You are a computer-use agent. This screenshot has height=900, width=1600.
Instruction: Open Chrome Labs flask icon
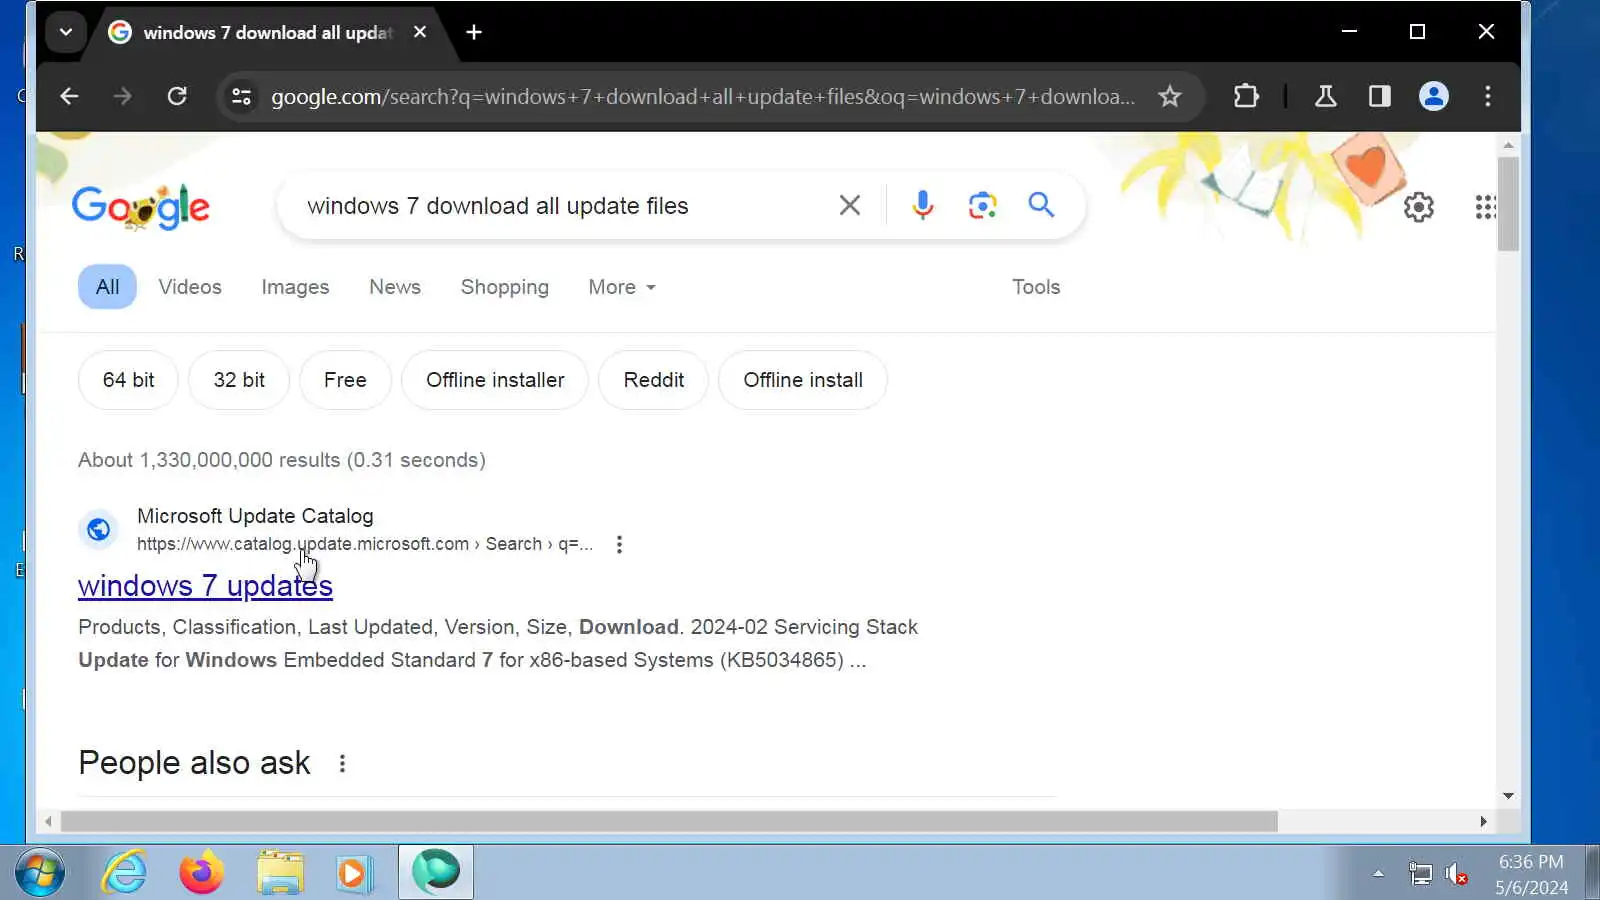tap(1325, 96)
